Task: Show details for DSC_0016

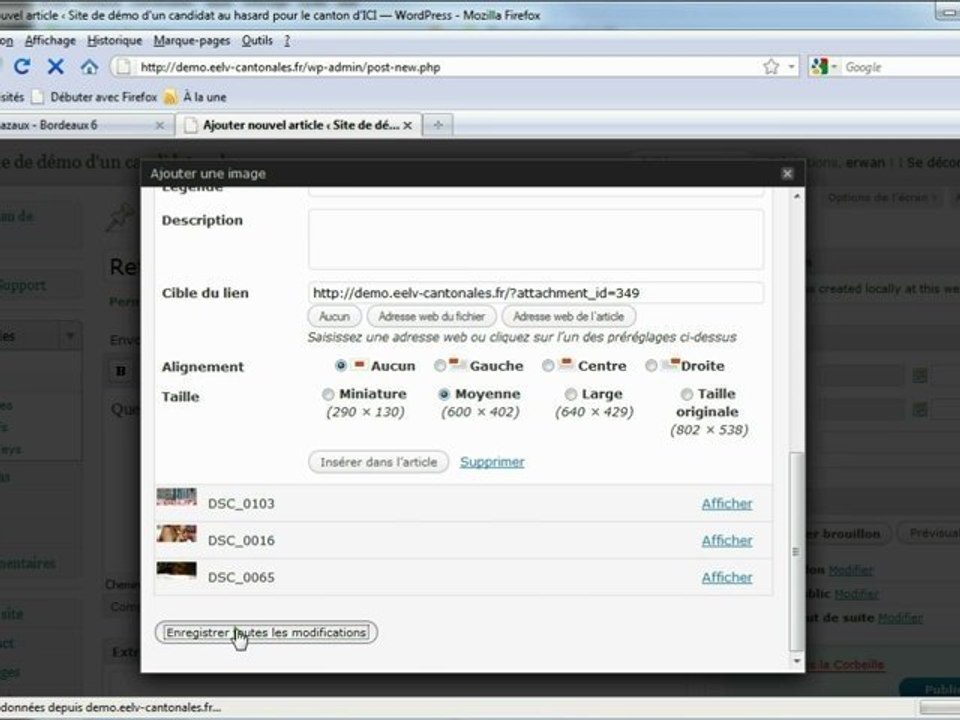Action: pos(727,541)
